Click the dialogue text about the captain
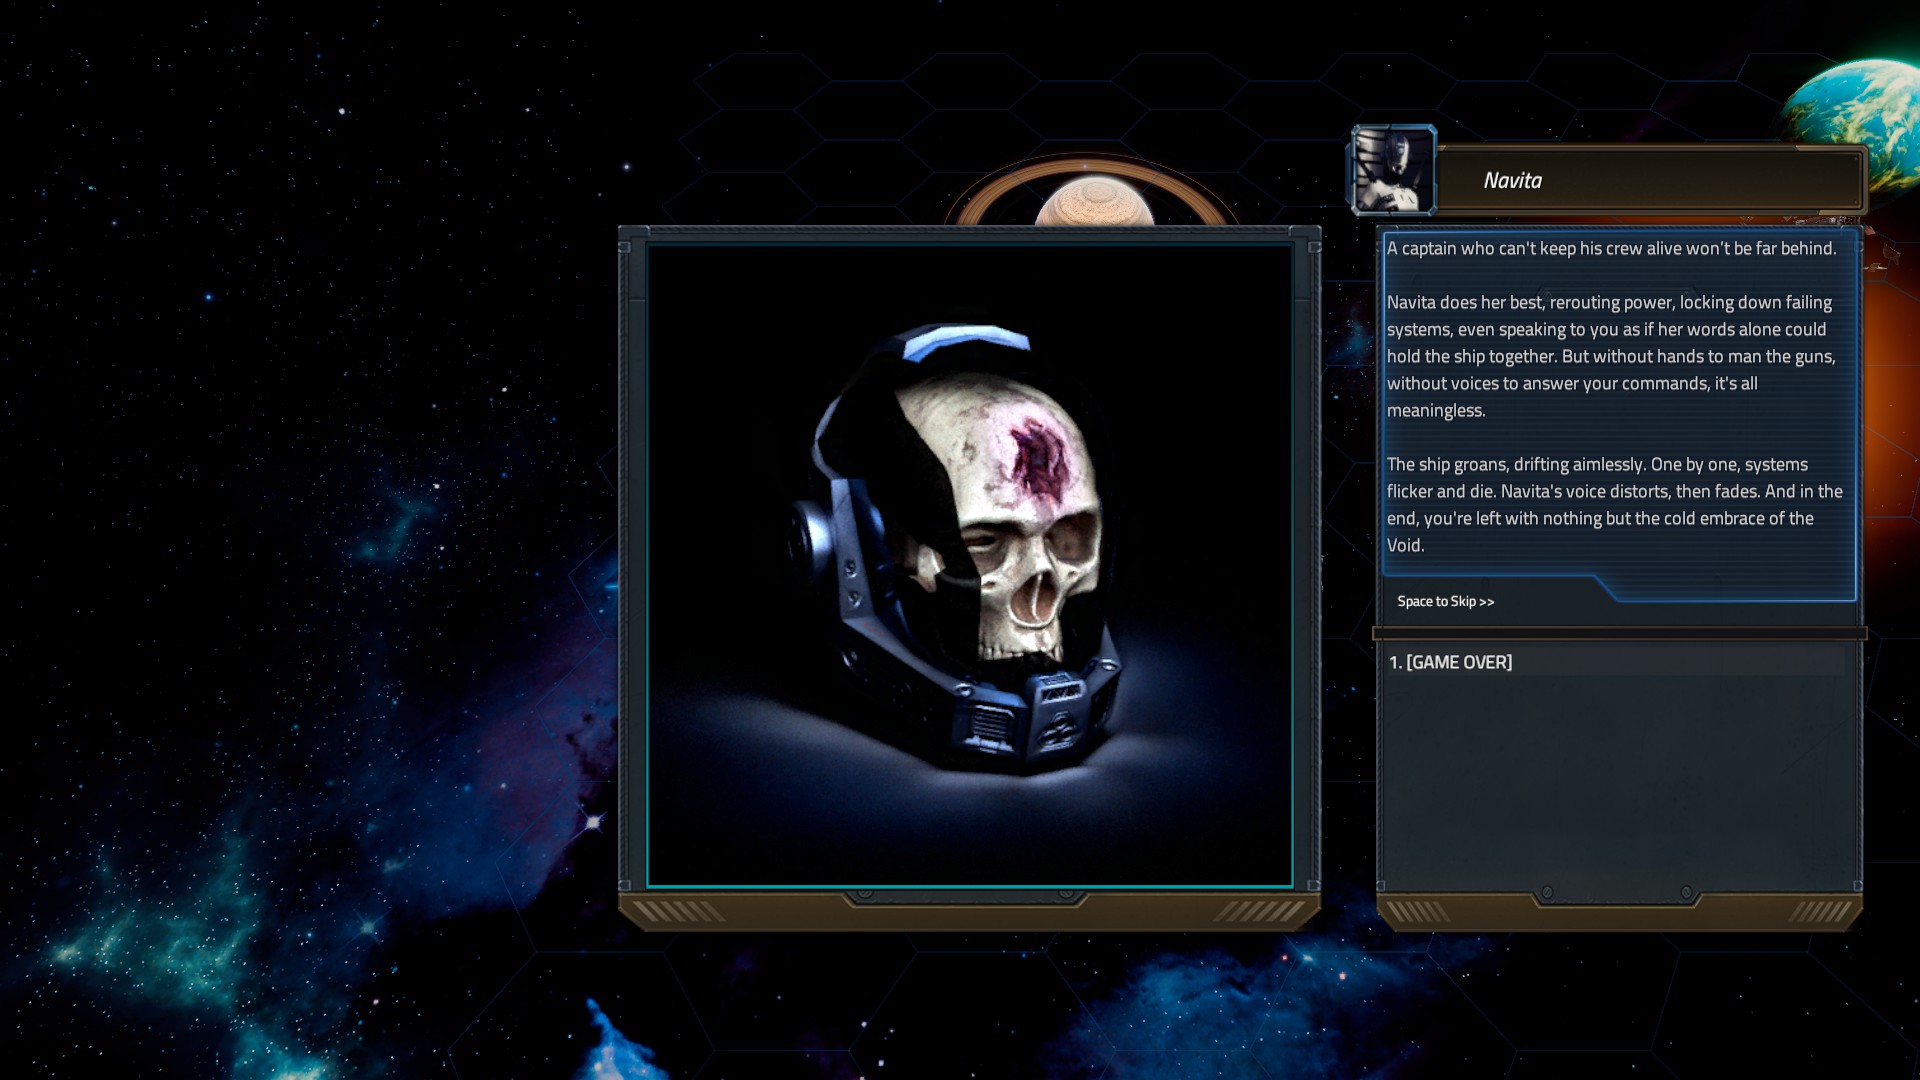 coord(1610,249)
